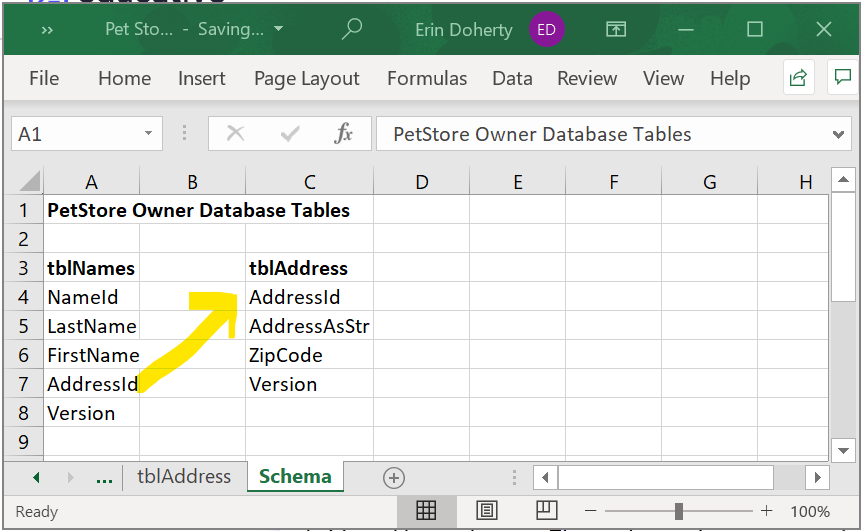Select AddressId cell in row 7
Screen dimensions: 861x531
click(x=91, y=384)
